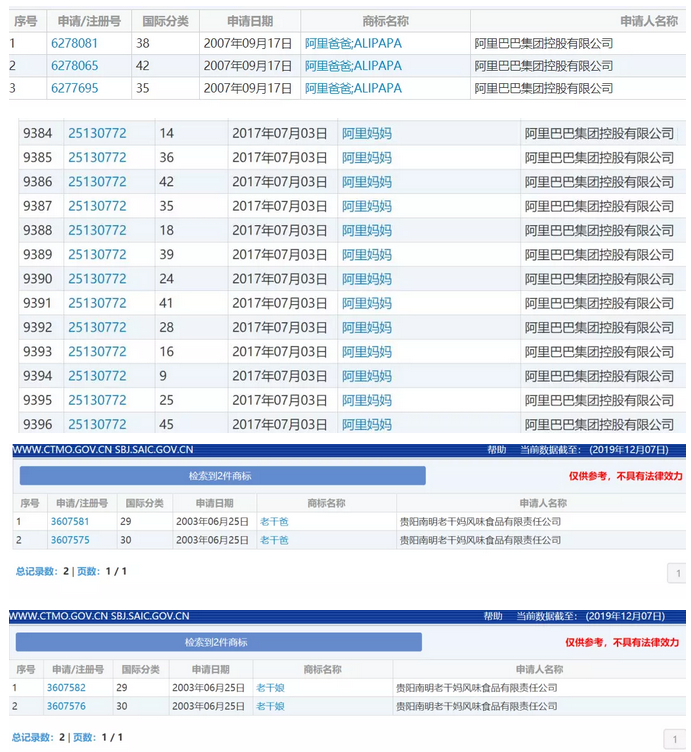Click page 1 button below 老干娘 table
Screen dimensions: 691x752
675,740
